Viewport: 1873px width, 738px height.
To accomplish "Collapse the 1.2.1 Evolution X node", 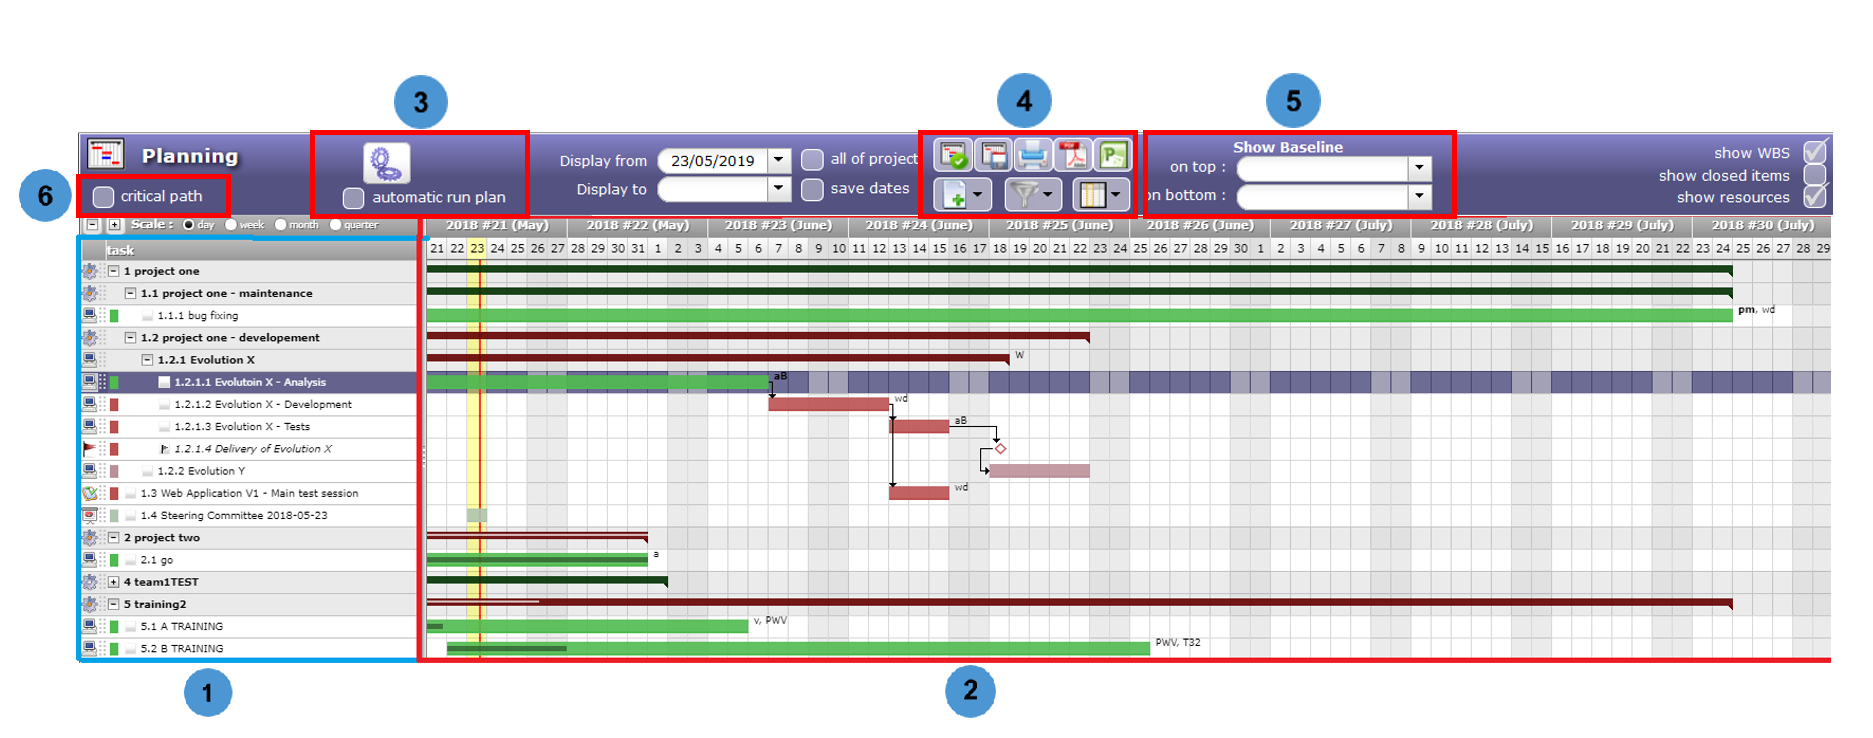I will pos(147,360).
